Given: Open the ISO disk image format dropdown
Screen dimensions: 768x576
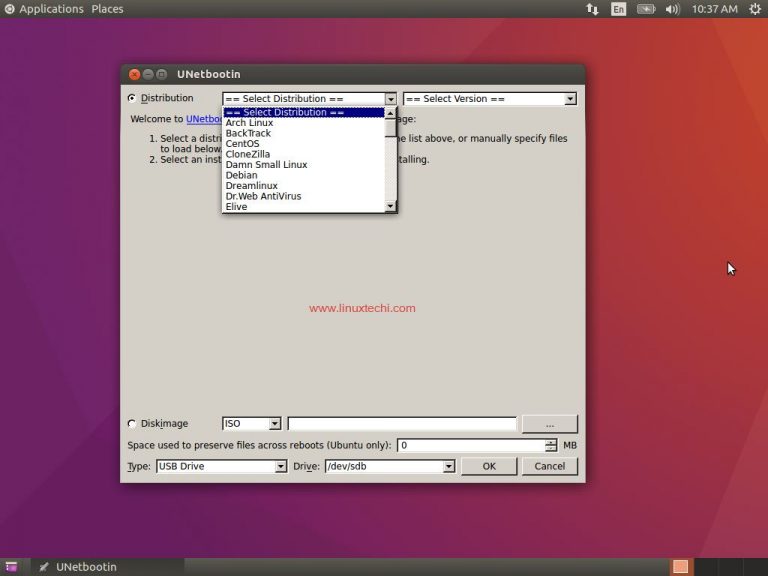Looking at the screenshot, I should point(275,424).
